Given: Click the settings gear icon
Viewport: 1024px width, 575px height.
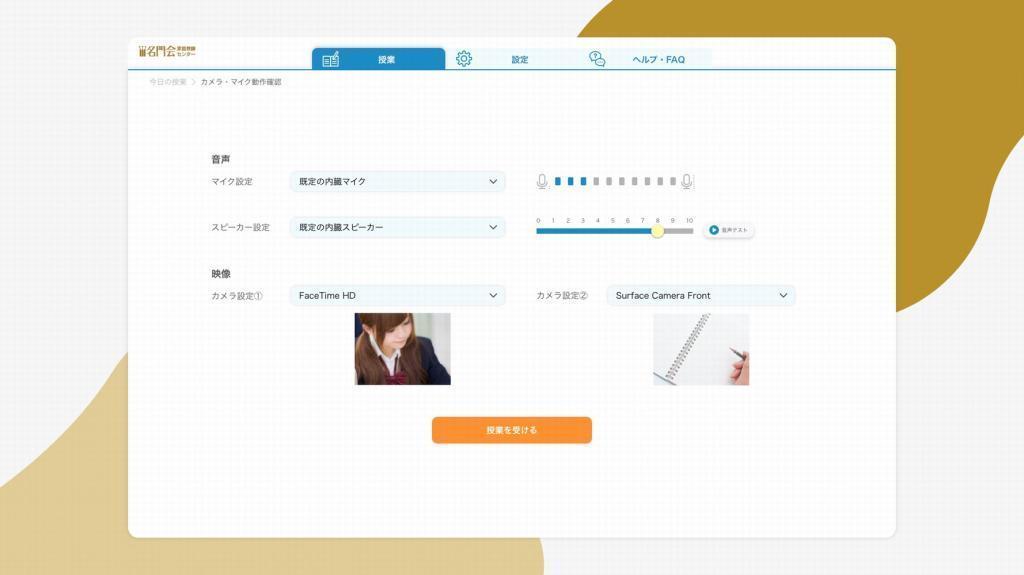Looking at the screenshot, I should pyautogui.click(x=464, y=59).
